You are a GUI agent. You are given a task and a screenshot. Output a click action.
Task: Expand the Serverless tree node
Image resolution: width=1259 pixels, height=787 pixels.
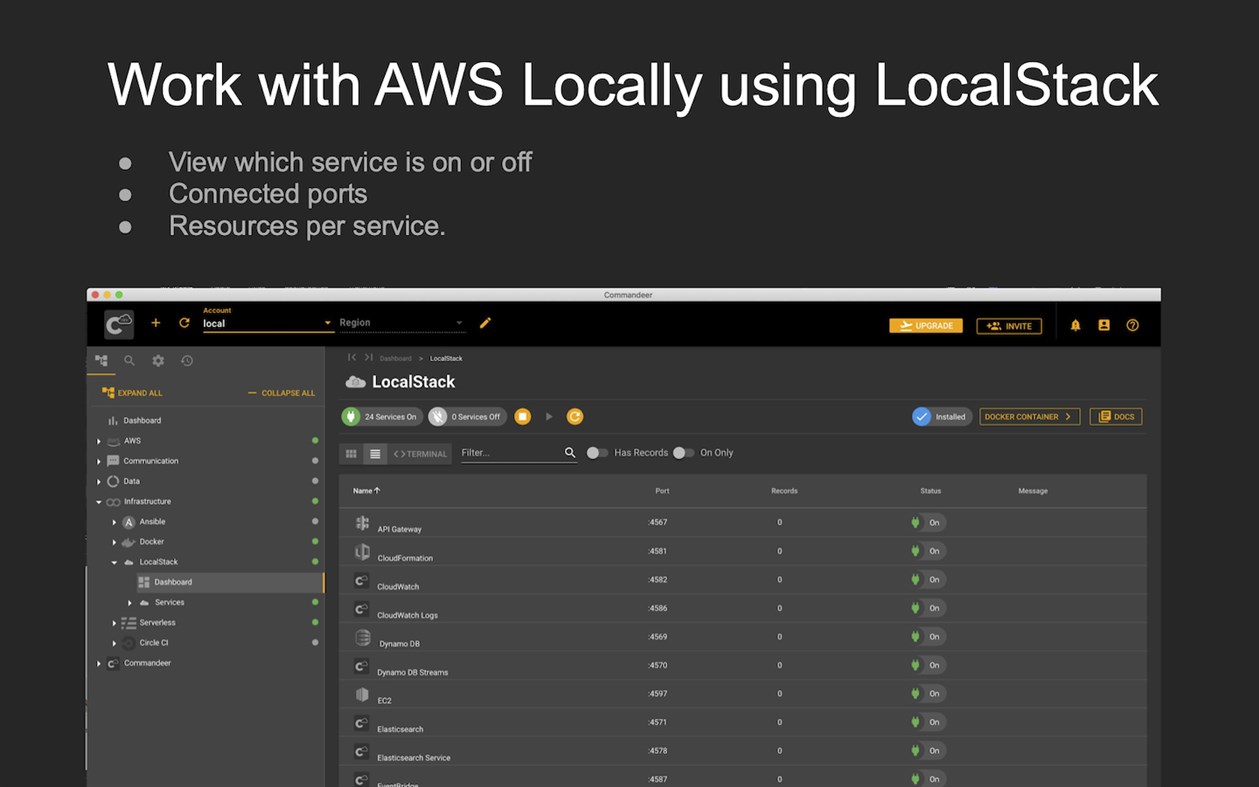(x=114, y=623)
